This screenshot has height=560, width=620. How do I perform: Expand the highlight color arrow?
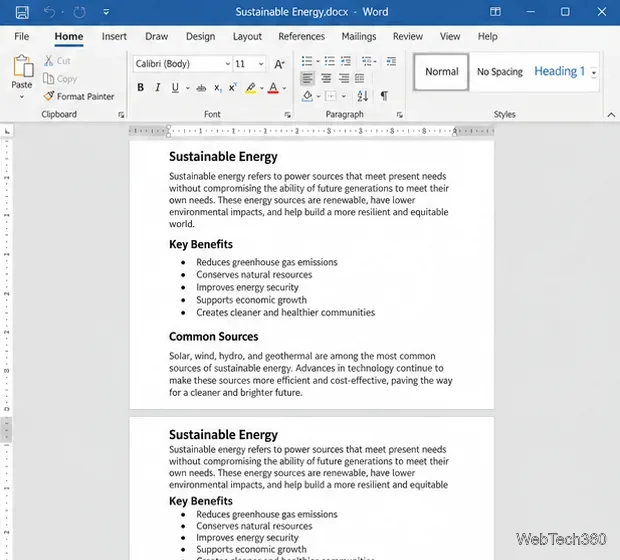(262, 88)
